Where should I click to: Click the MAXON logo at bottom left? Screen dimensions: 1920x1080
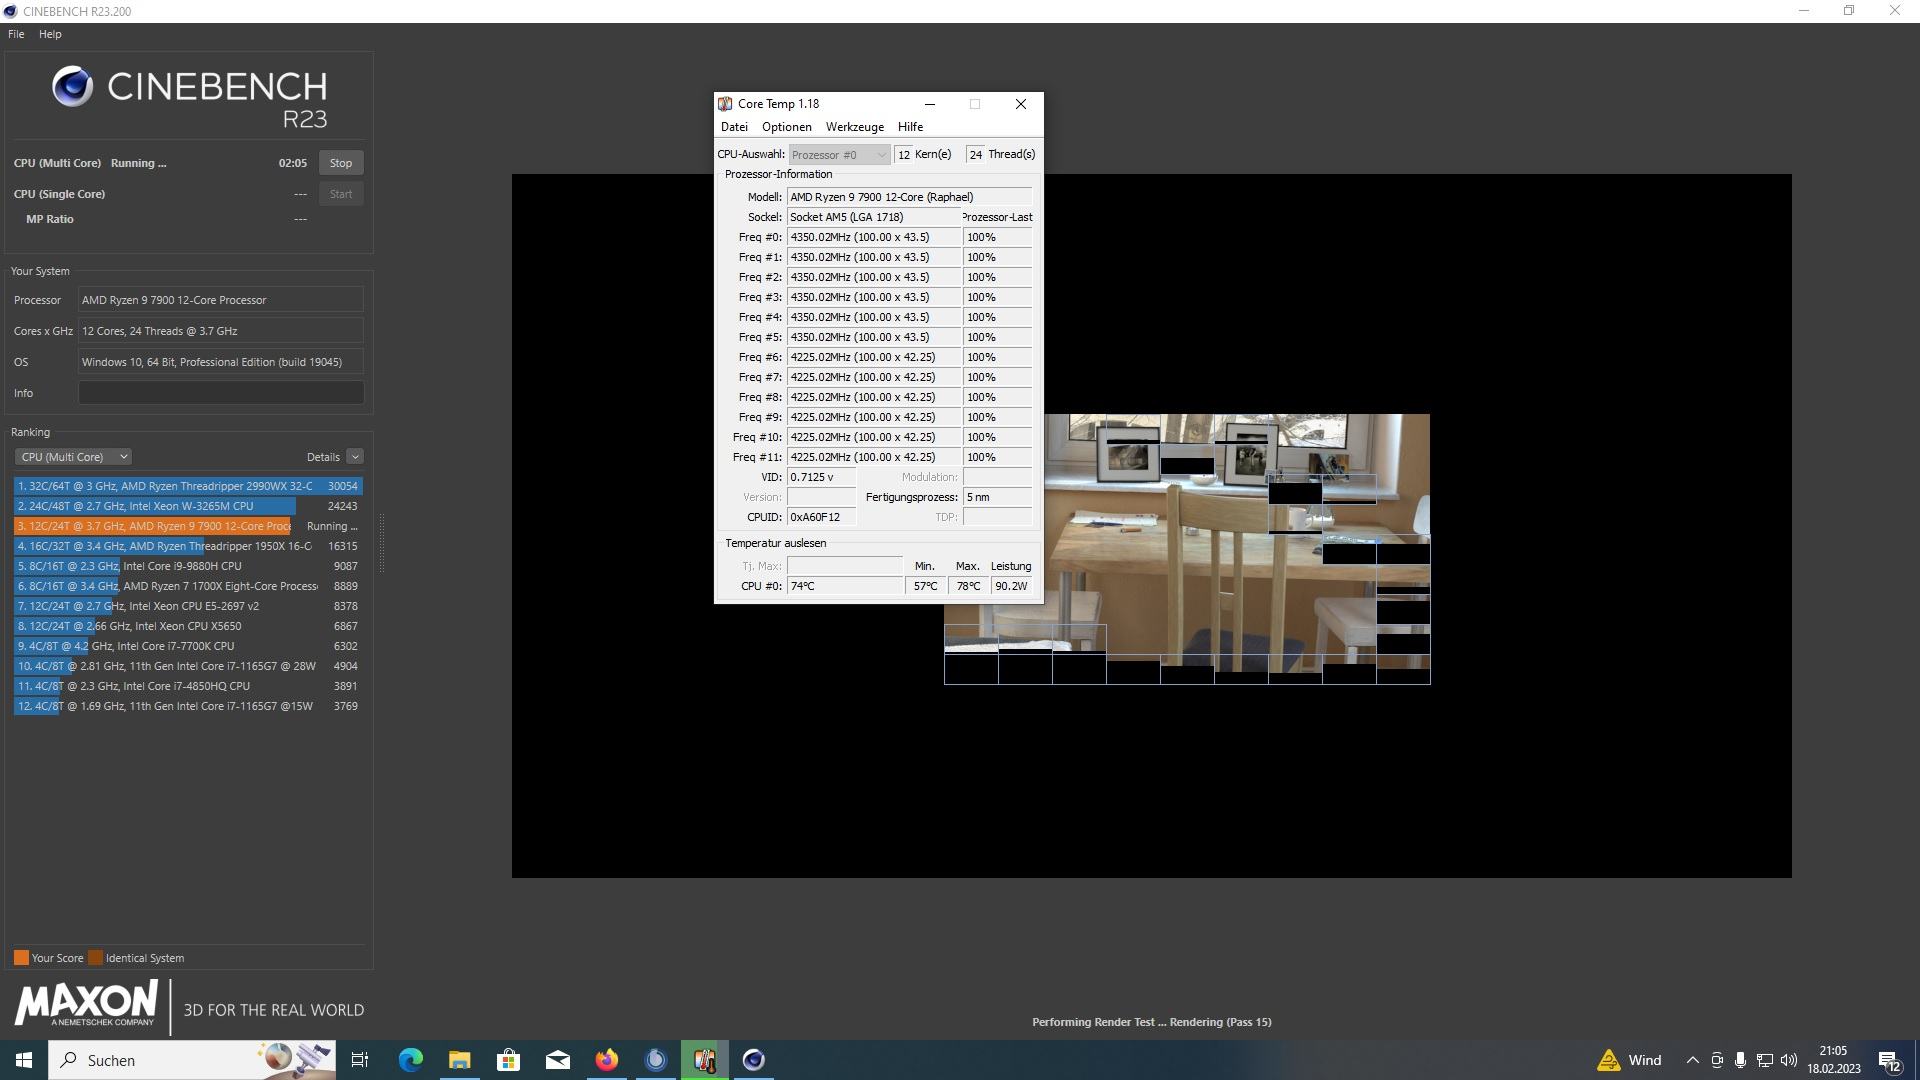[x=86, y=1004]
